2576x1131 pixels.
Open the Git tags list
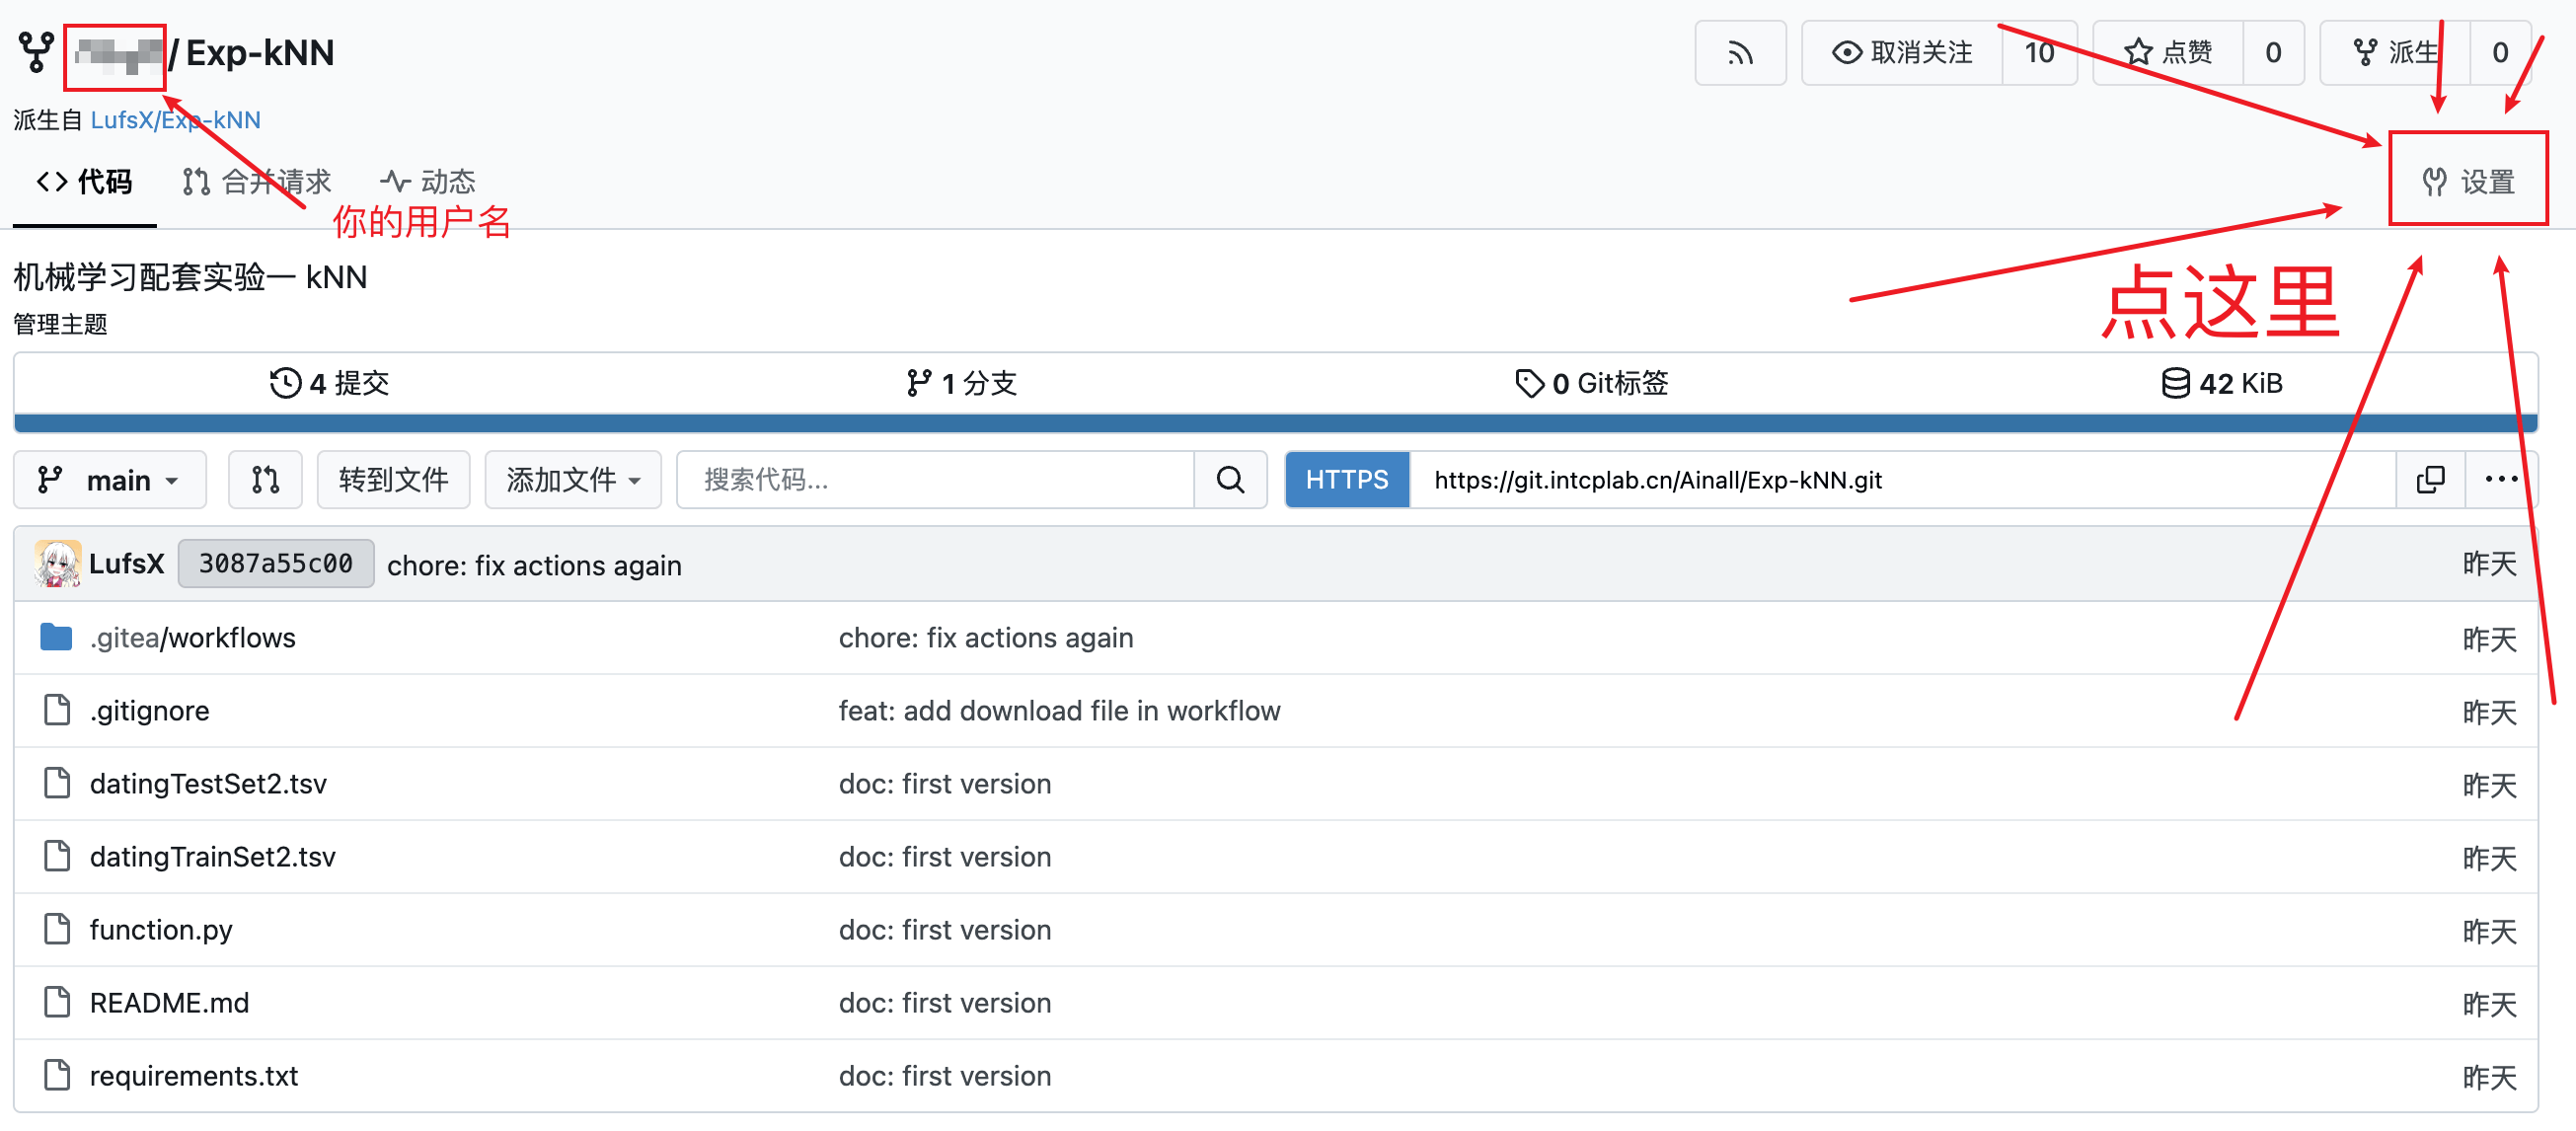(x=1592, y=383)
